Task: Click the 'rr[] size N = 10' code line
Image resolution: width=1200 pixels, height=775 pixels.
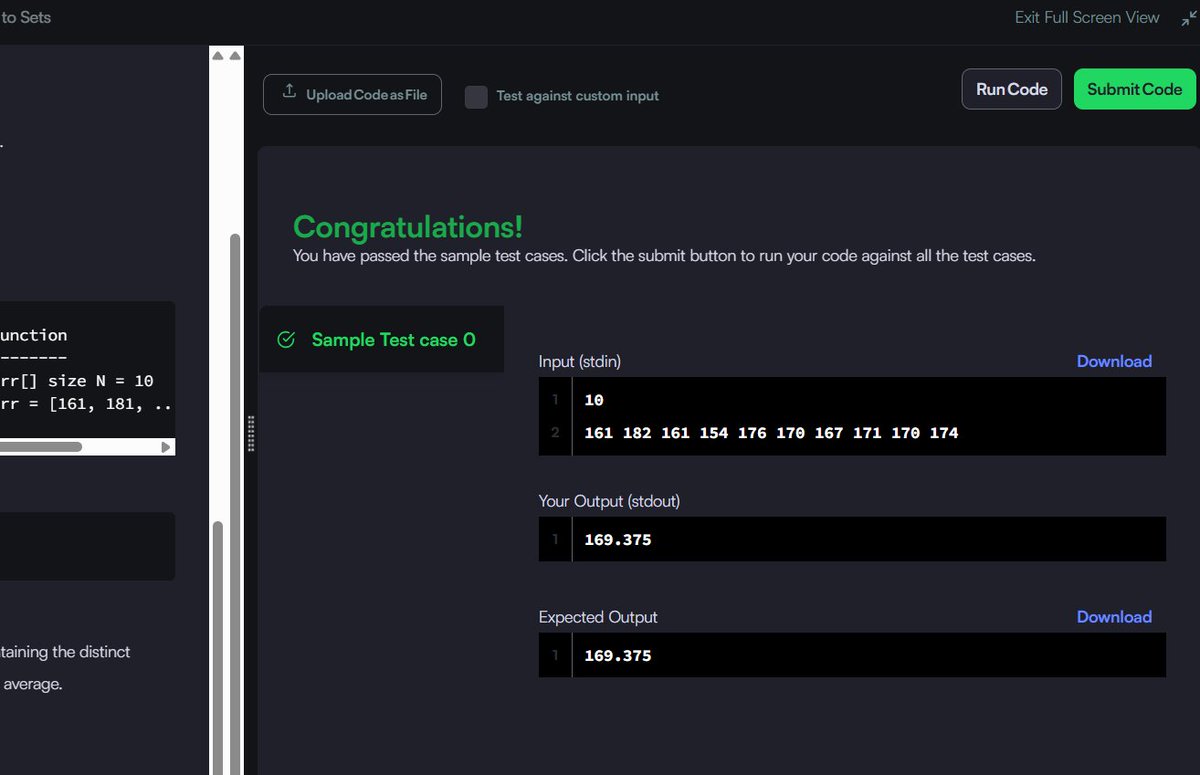Action: [x=77, y=381]
